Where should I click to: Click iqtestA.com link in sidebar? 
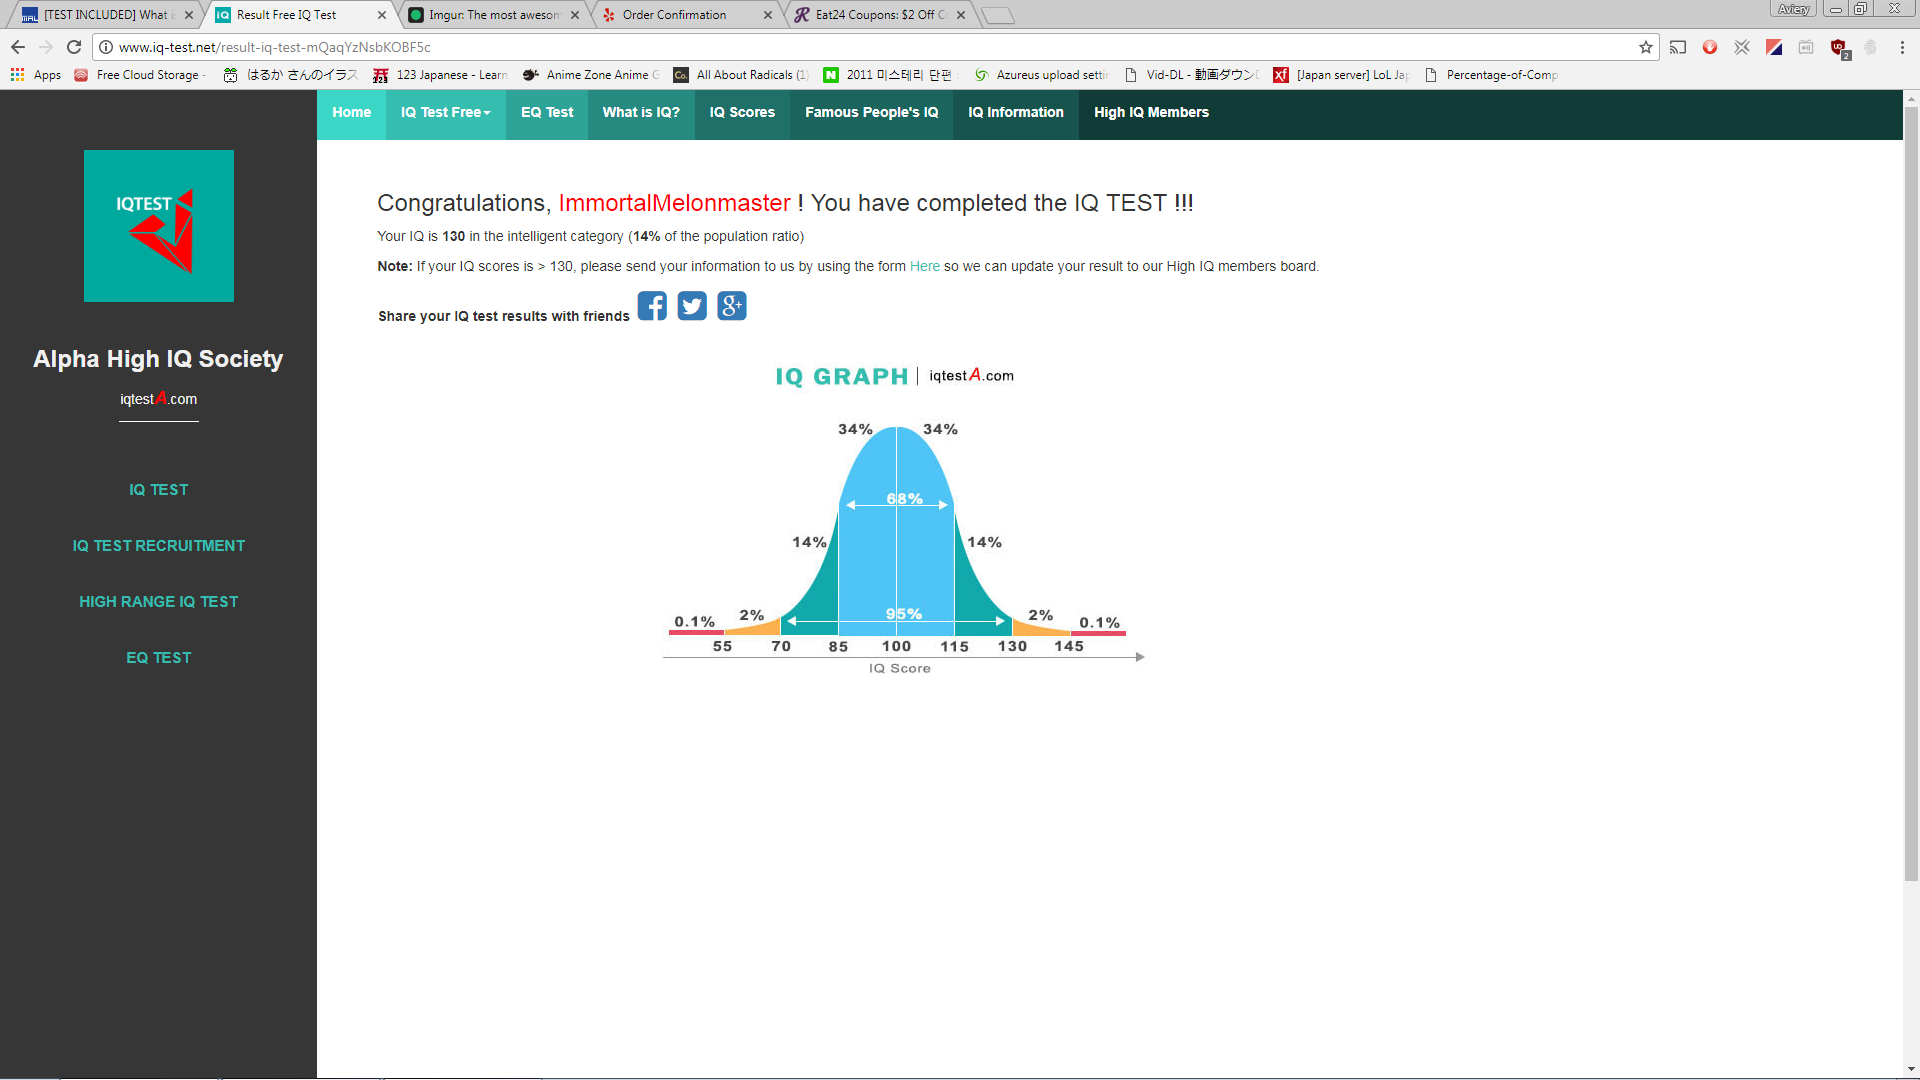click(158, 399)
